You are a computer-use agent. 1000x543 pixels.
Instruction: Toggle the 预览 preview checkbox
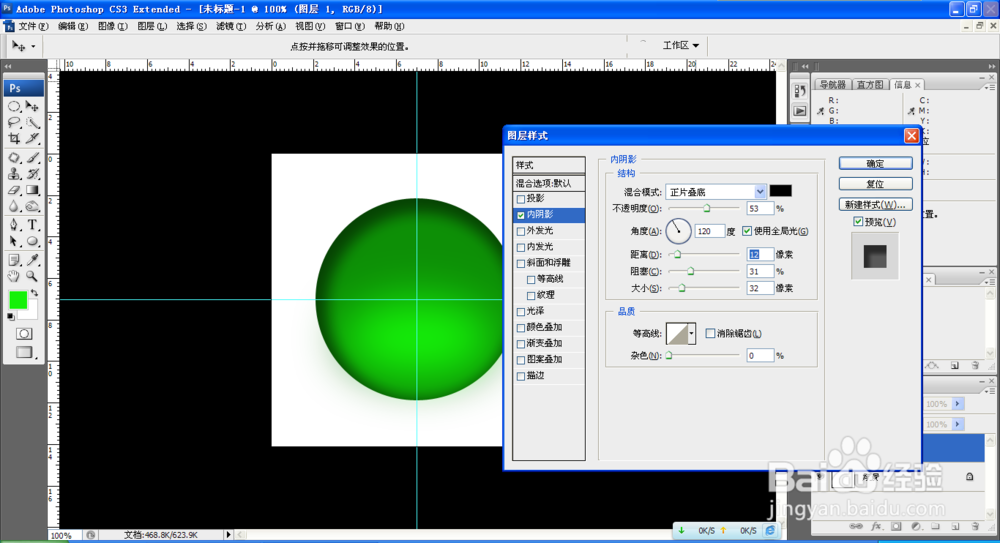[858, 221]
